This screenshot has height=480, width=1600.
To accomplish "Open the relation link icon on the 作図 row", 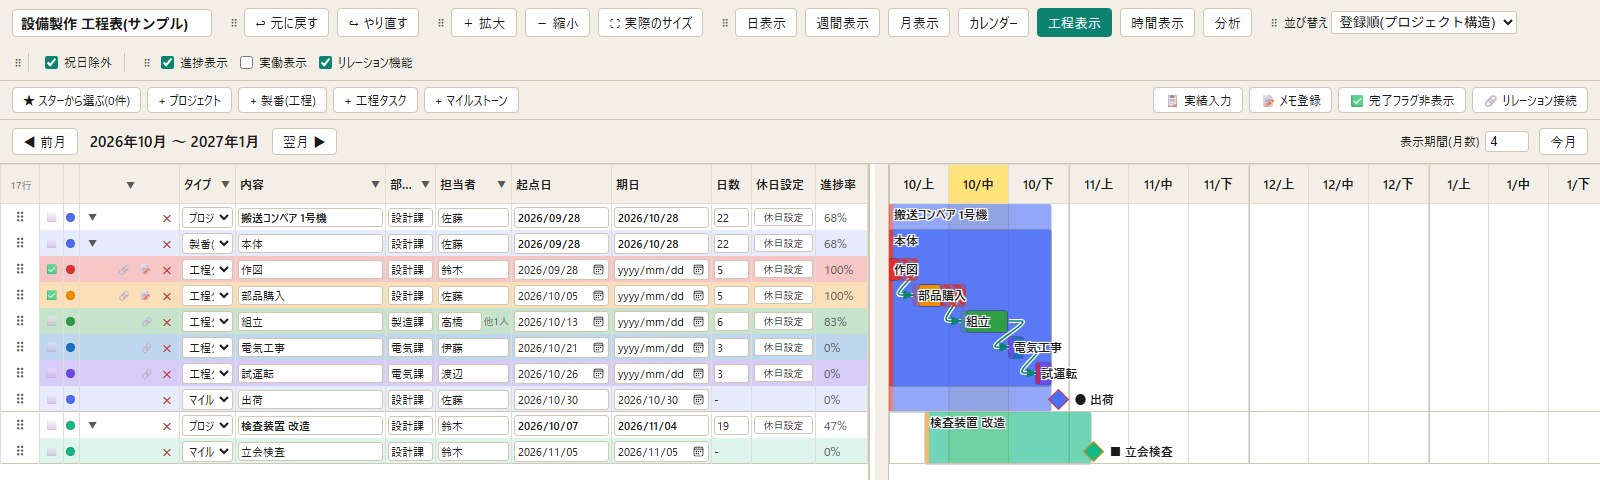I will 124,270.
